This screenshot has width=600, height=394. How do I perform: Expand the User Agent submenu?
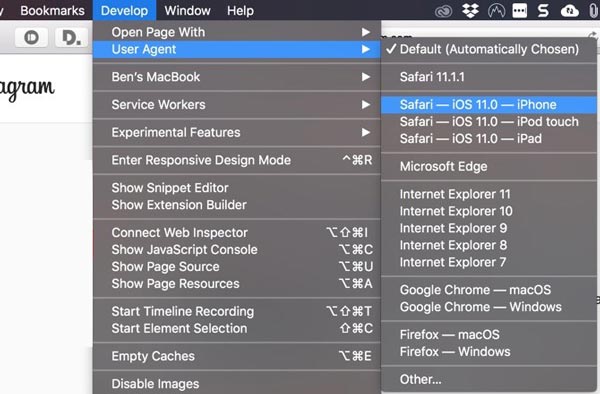[x=237, y=49]
